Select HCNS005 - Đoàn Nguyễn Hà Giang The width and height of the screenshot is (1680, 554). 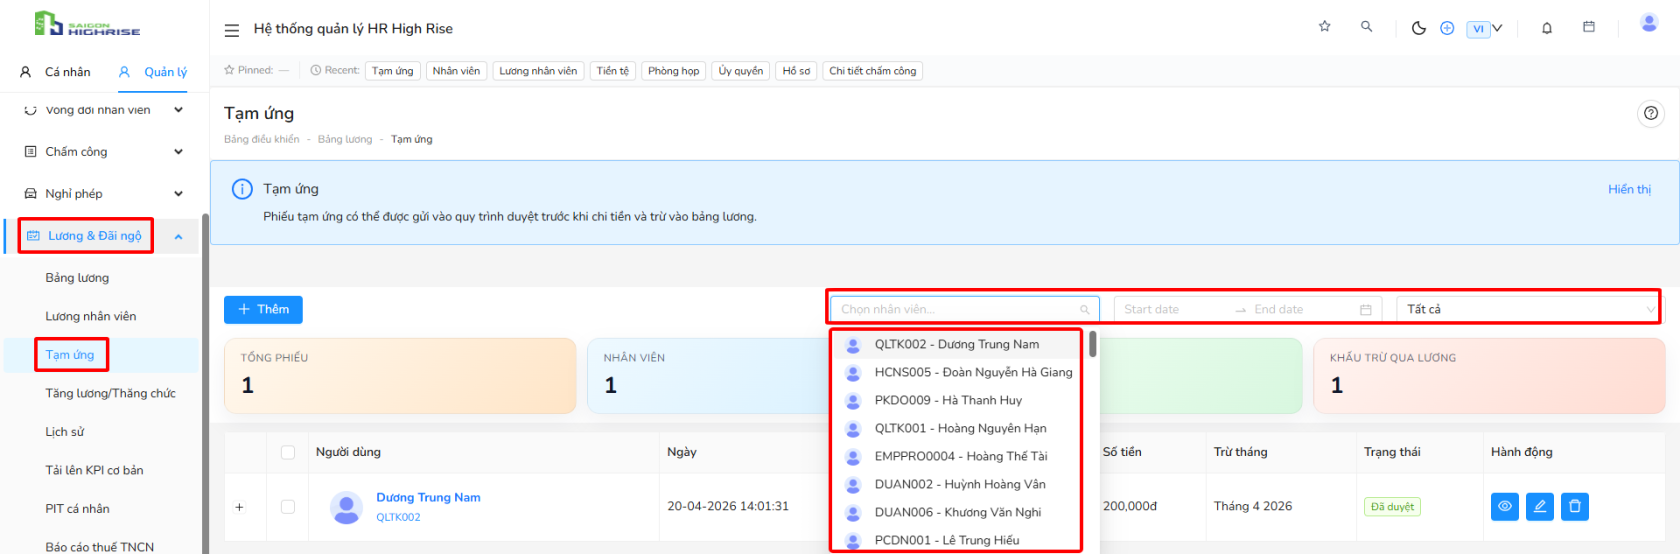[x=958, y=372]
